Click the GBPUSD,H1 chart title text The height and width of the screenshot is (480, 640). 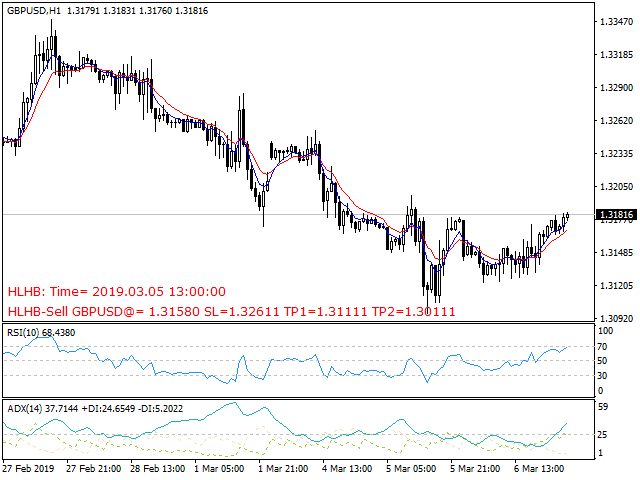pyautogui.click(x=33, y=11)
